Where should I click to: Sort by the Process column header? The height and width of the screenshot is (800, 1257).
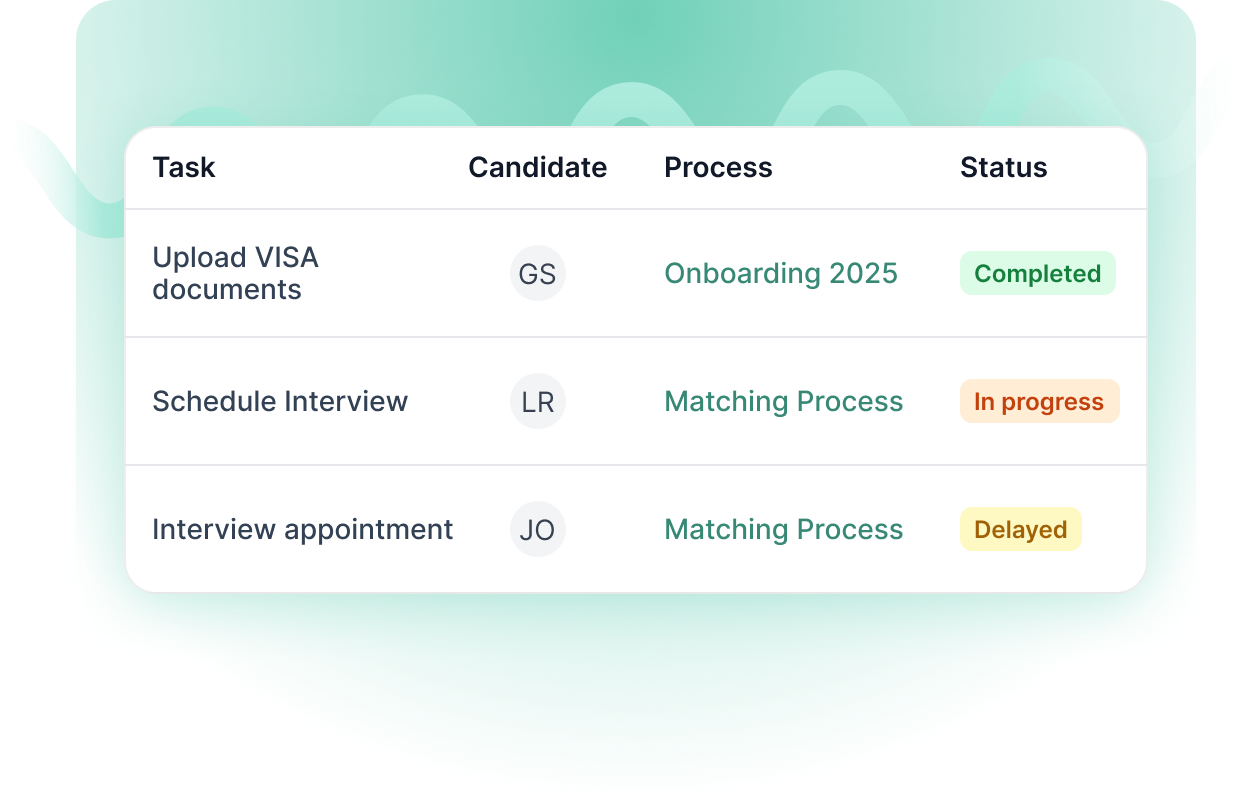point(719,168)
